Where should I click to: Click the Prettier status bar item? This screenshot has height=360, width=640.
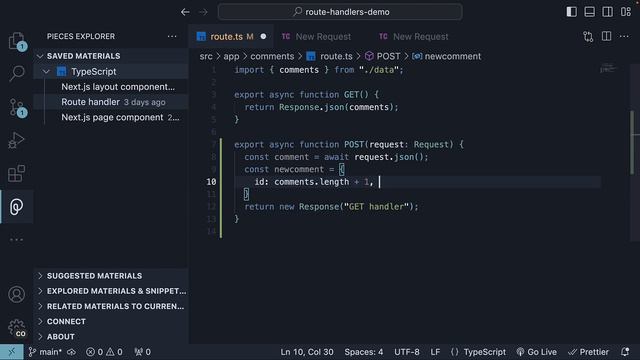[x=588, y=352]
